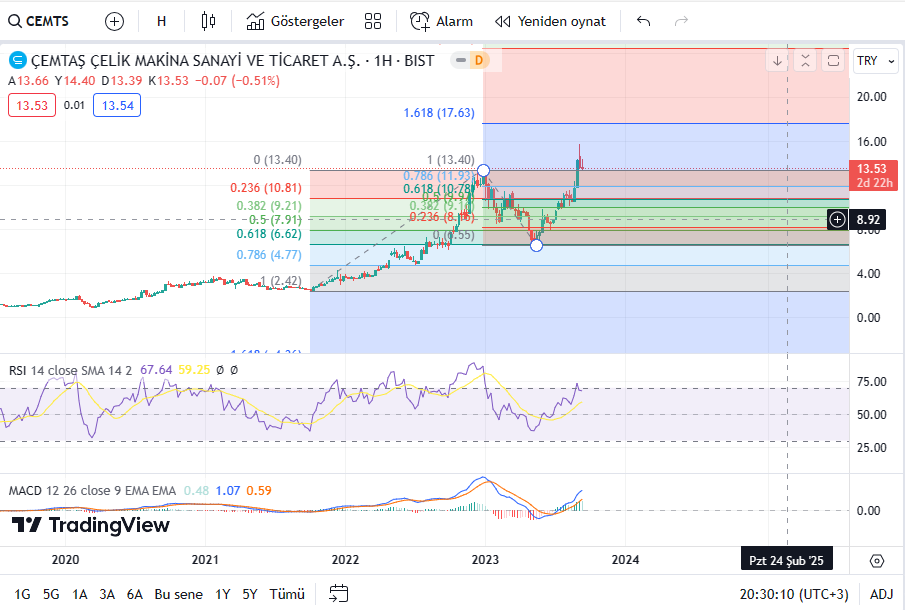Image resolution: width=905 pixels, height=610 pixels.
Task: Click the 0.236 (10.81) Fibonacci label
Action: [266, 188]
